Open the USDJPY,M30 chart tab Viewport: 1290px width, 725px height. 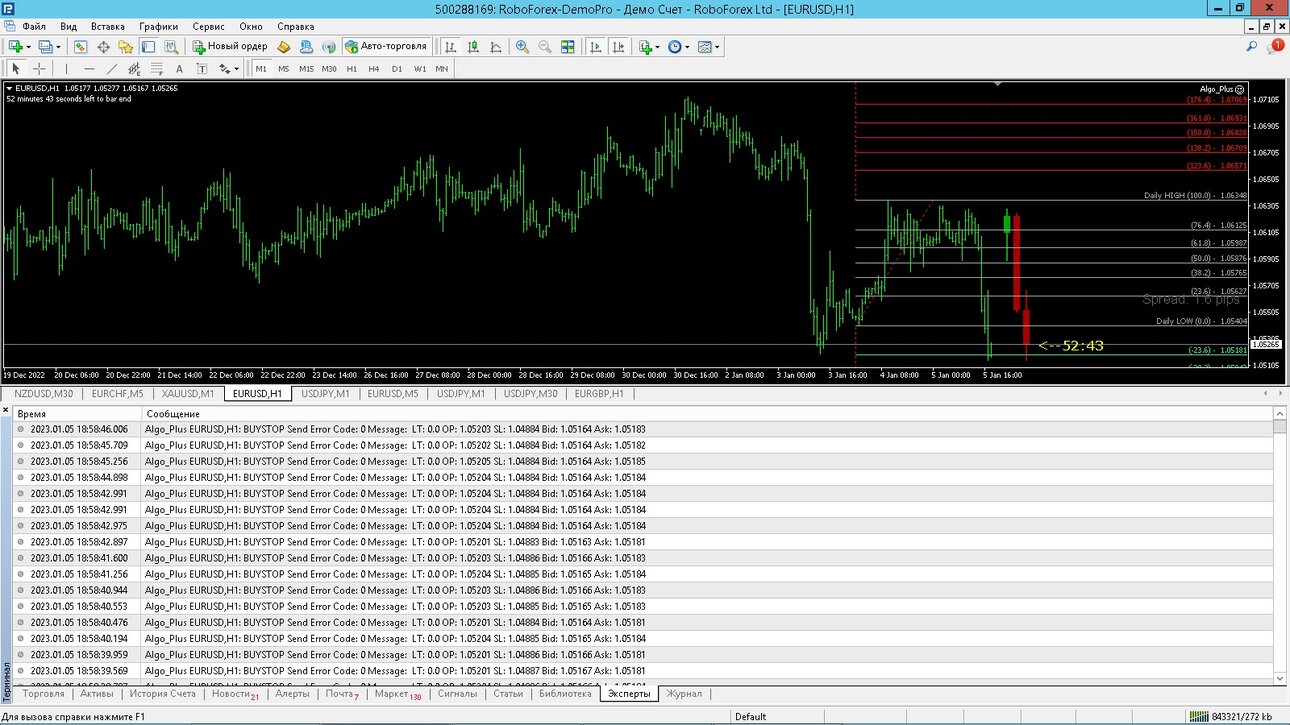pos(530,393)
